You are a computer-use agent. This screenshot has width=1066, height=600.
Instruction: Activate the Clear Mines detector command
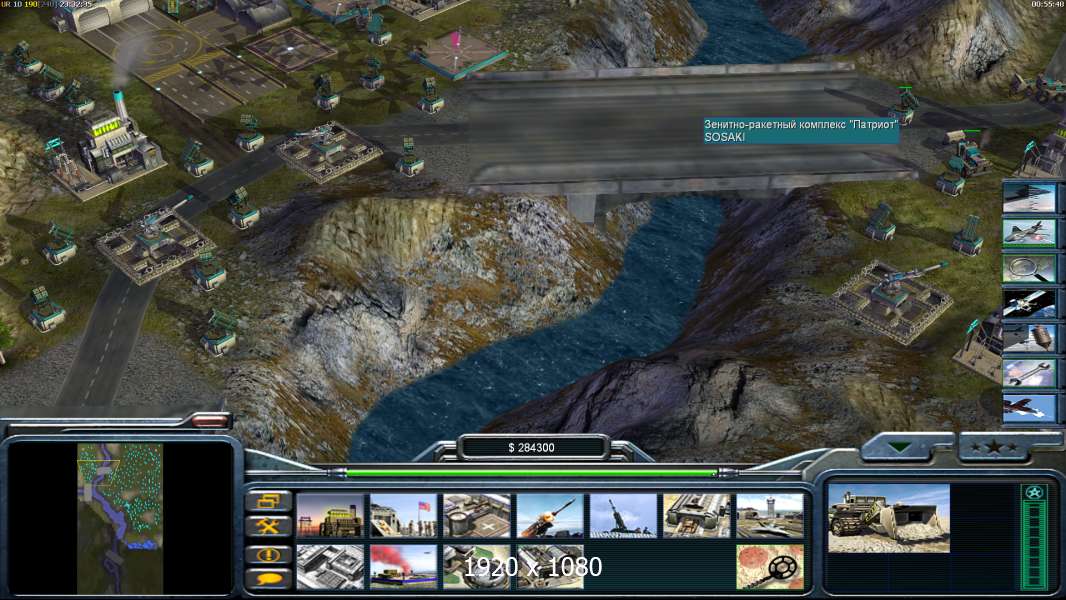tap(770, 566)
